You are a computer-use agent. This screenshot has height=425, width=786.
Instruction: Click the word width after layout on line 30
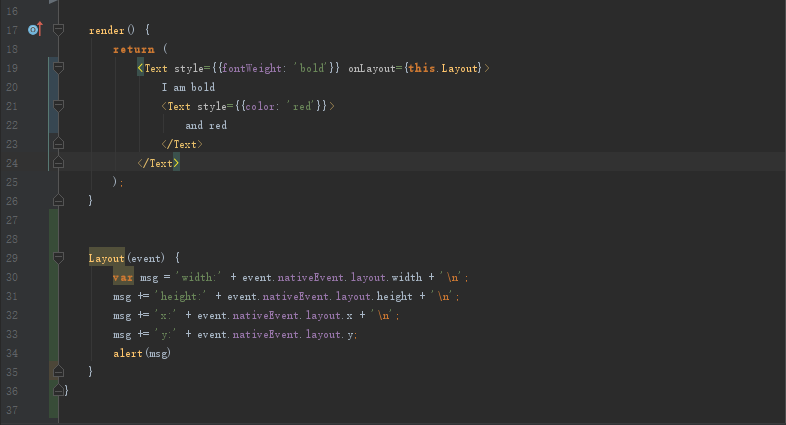[407, 277]
